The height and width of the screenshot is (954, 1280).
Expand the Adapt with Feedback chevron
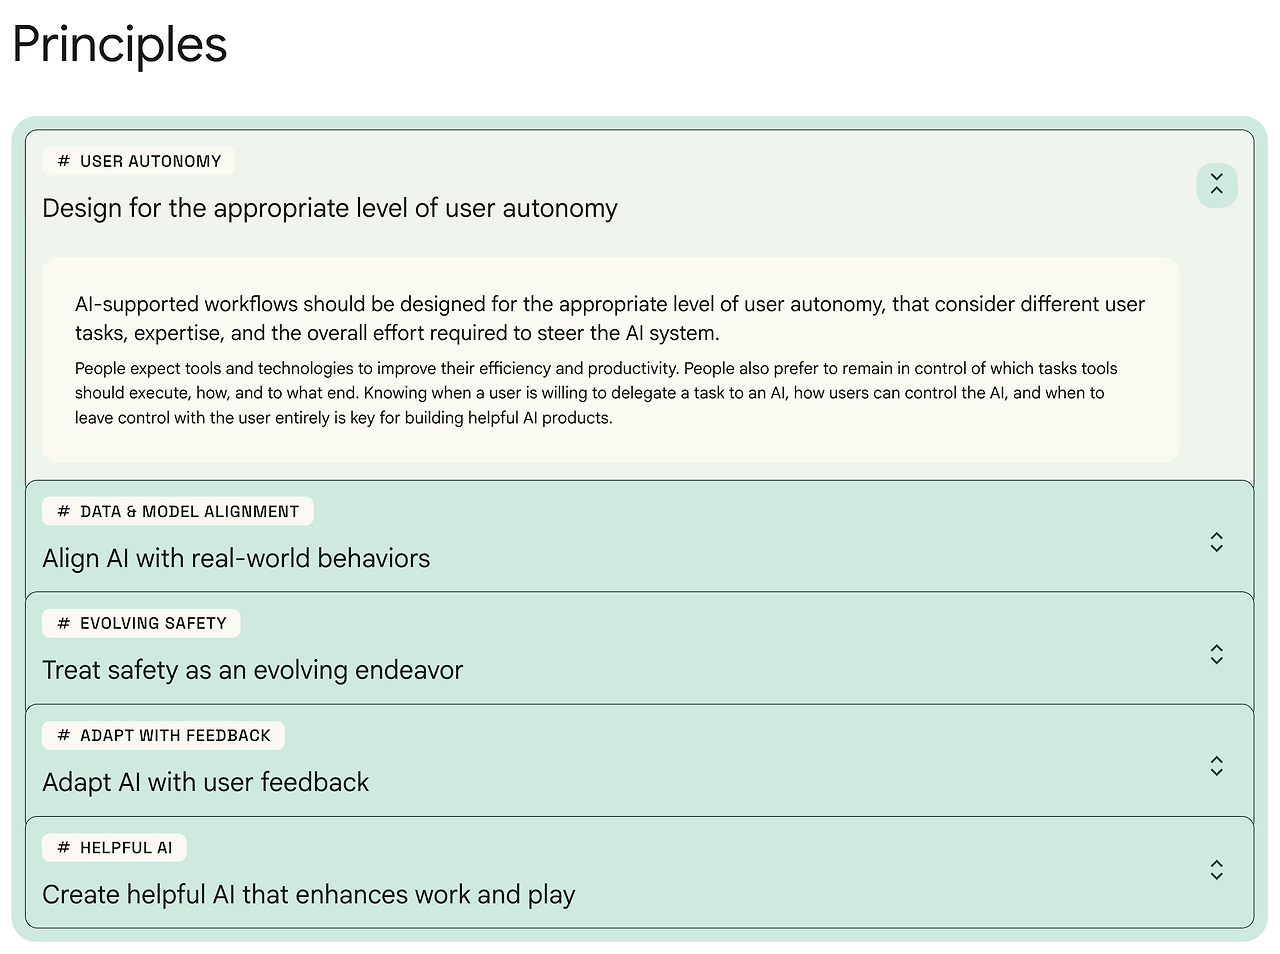pos(1216,766)
